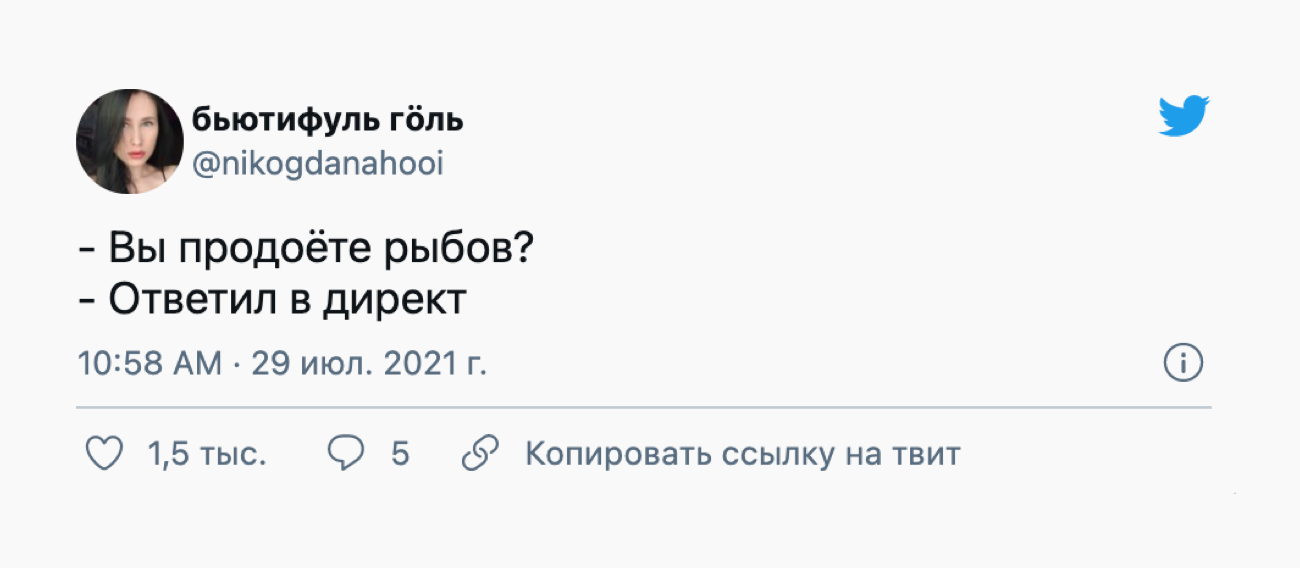Click the Twitter bird logo
The width and height of the screenshot is (1300, 568).
(1184, 116)
